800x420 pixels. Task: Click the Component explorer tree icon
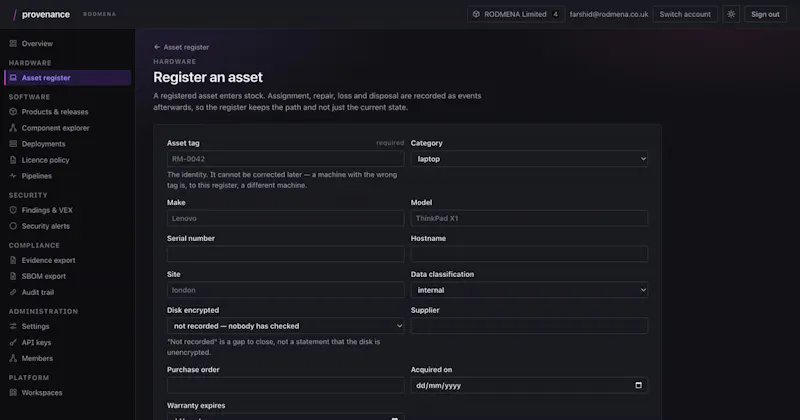[x=13, y=128]
